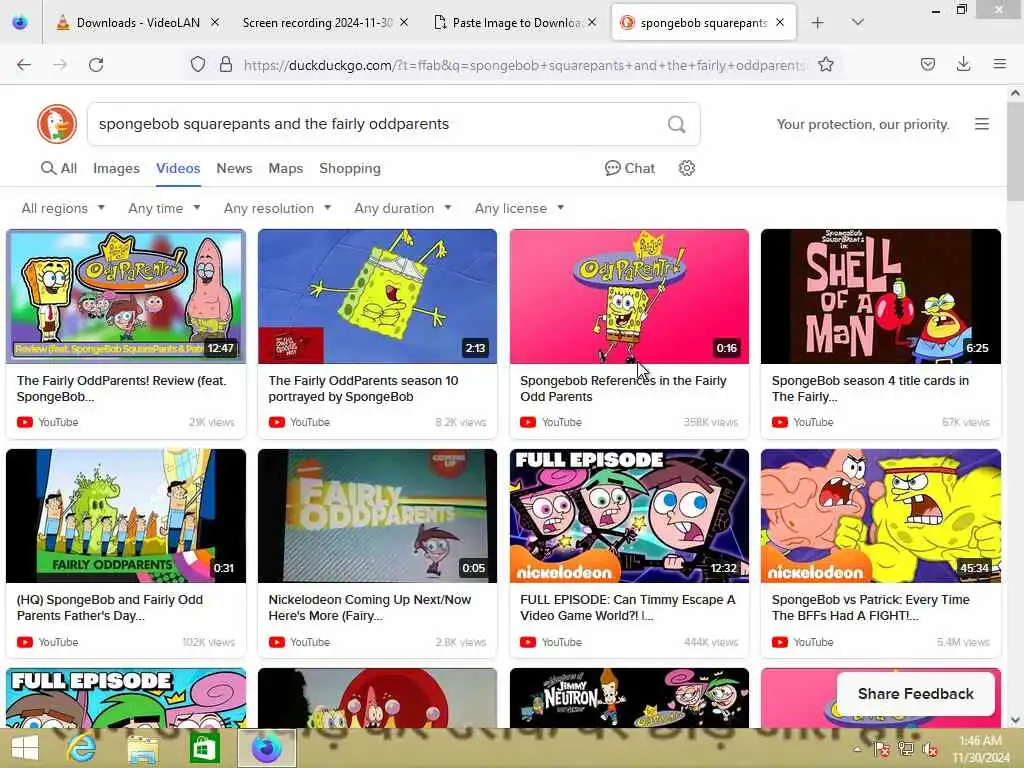
Task: Open the list all tabs chevron
Action: pos(857,23)
